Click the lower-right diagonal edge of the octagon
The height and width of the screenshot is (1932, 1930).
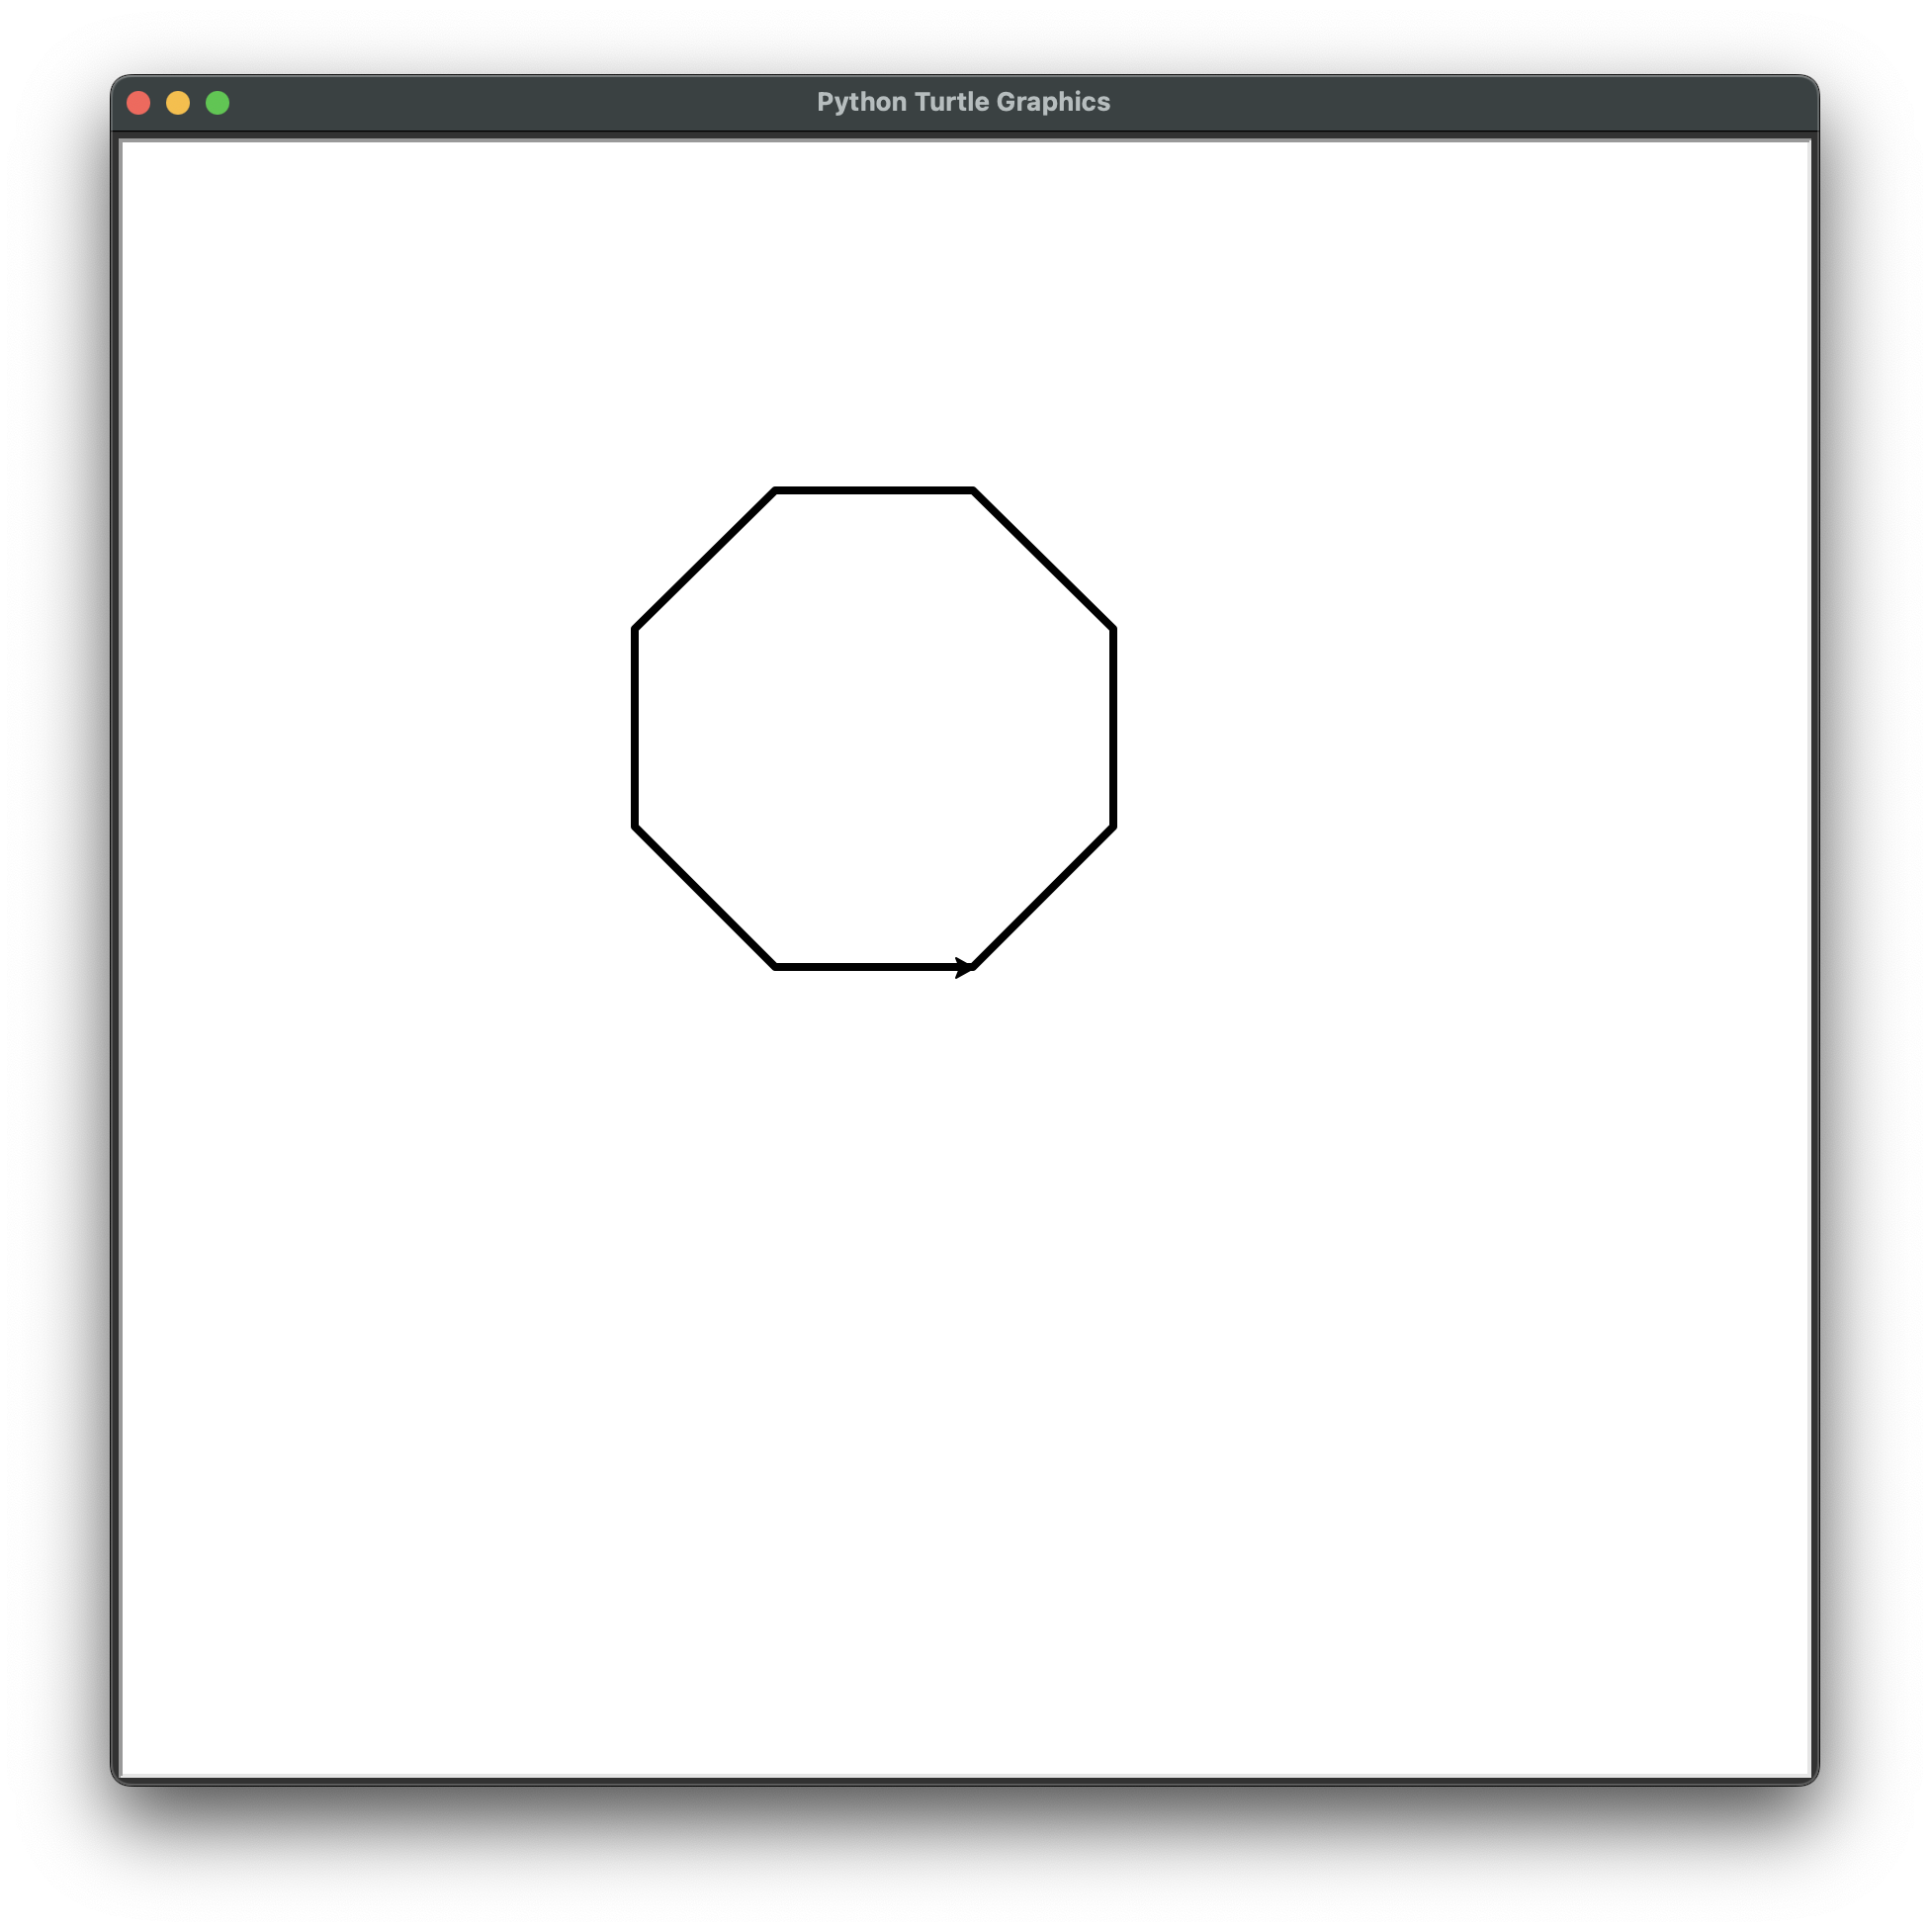1043,897
